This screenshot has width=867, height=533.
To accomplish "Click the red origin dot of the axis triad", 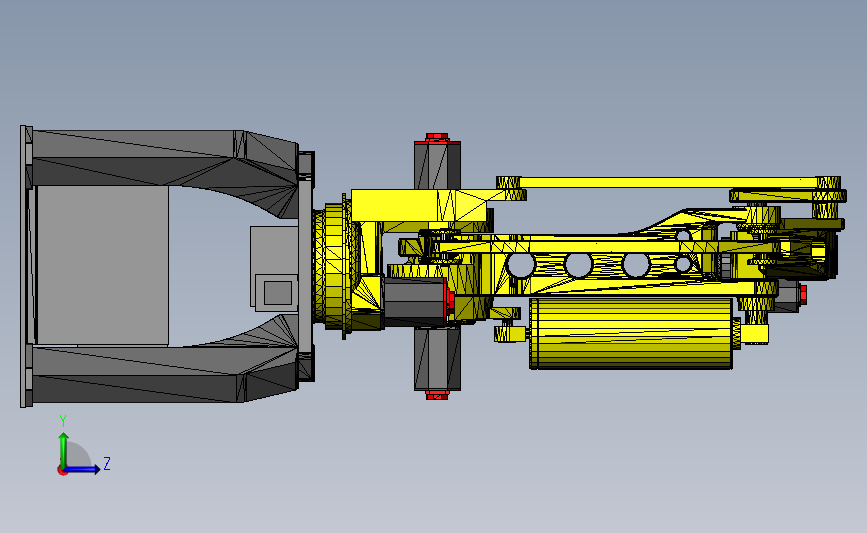I will (x=62, y=470).
